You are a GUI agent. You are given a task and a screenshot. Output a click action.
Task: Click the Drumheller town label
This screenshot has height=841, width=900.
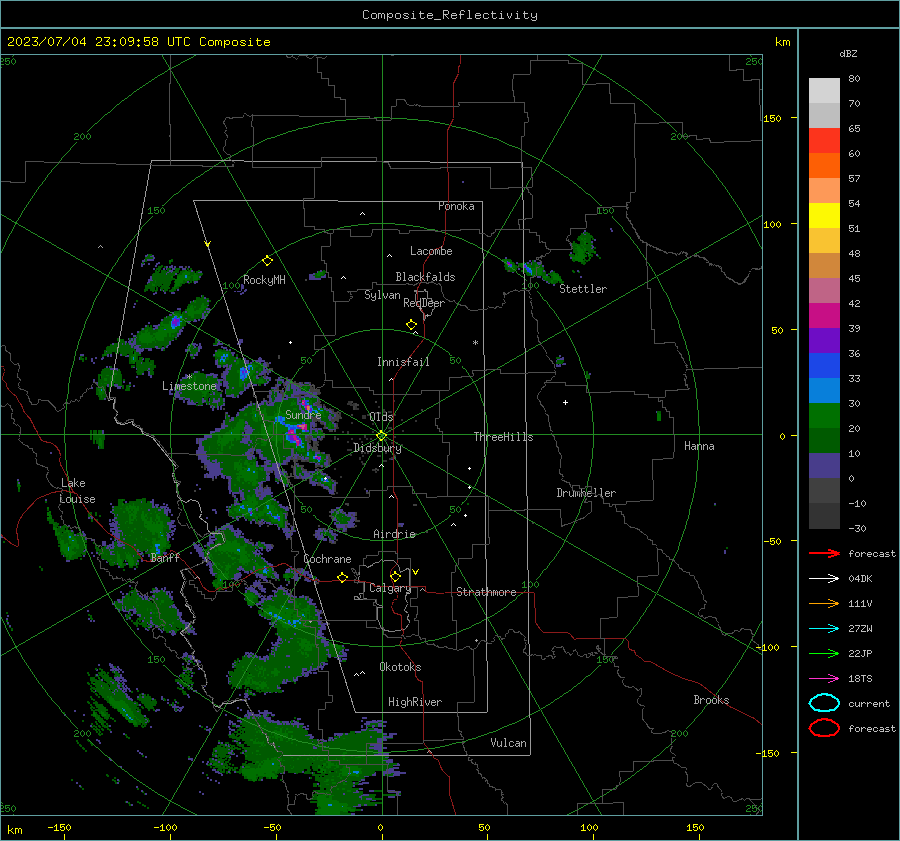[x=586, y=493]
